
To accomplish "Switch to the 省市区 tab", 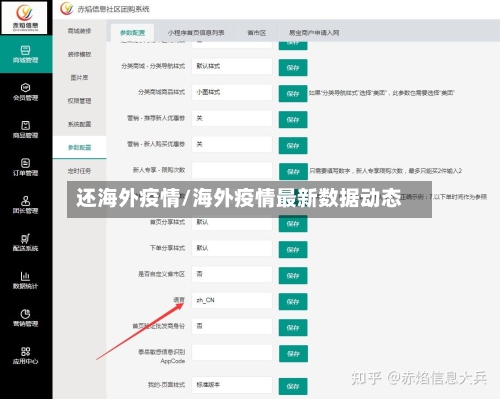I will (x=256, y=33).
